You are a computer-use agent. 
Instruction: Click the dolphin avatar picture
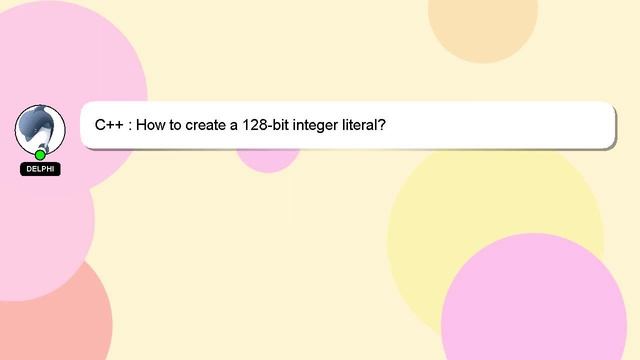click(x=40, y=130)
